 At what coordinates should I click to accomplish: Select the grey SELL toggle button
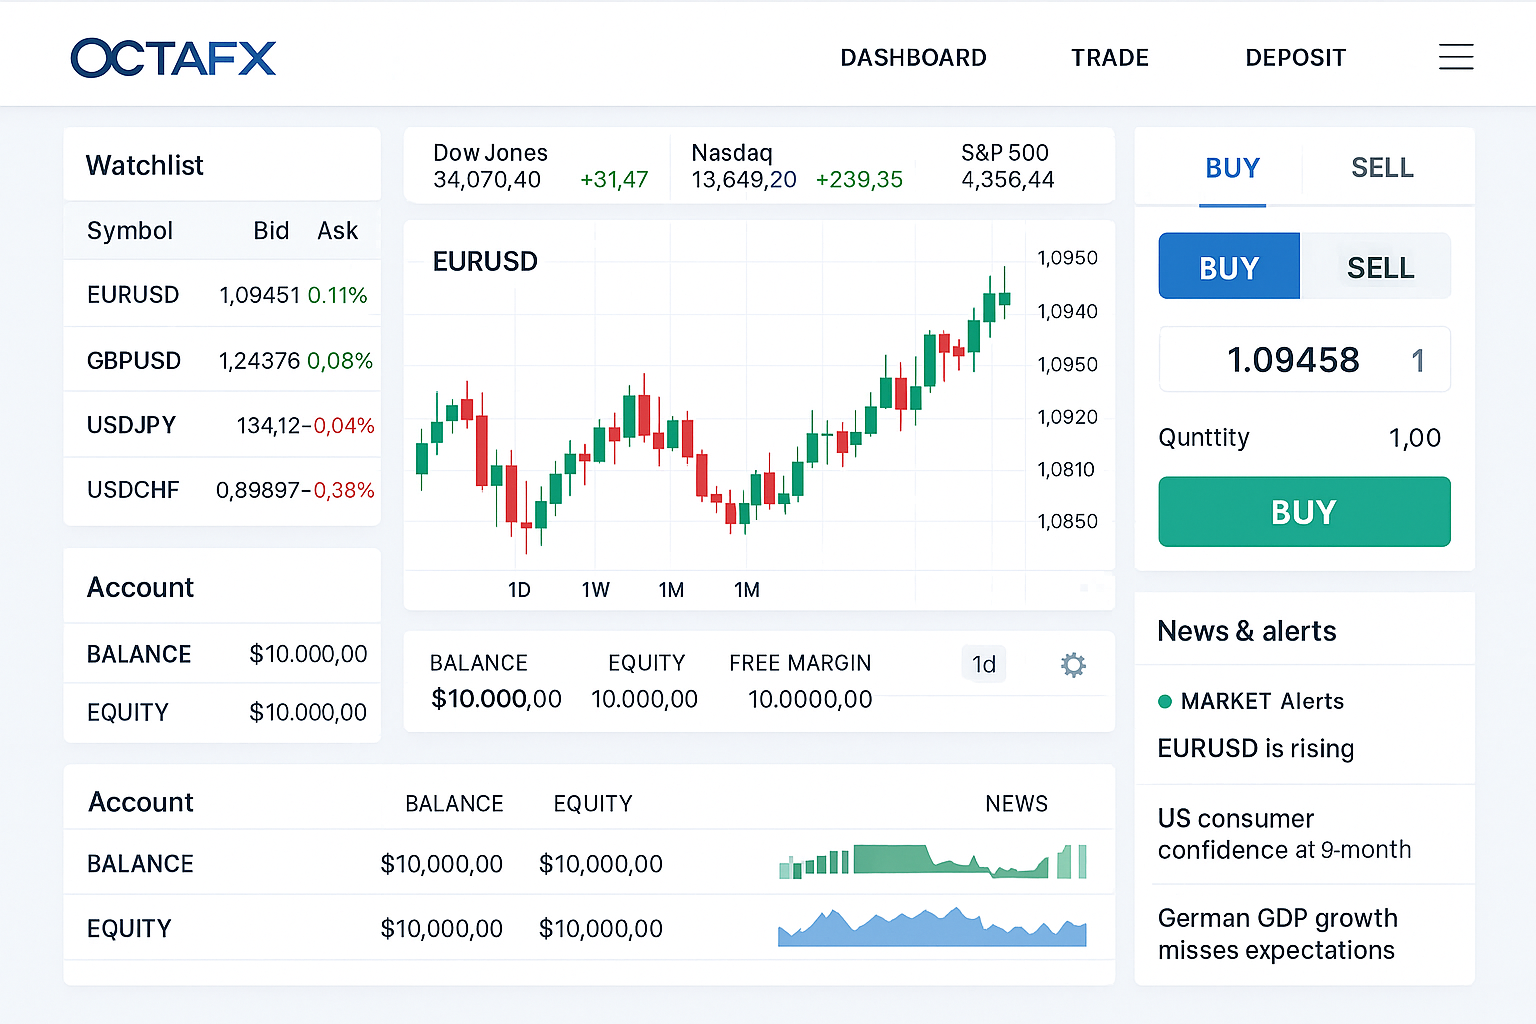(x=1376, y=266)
